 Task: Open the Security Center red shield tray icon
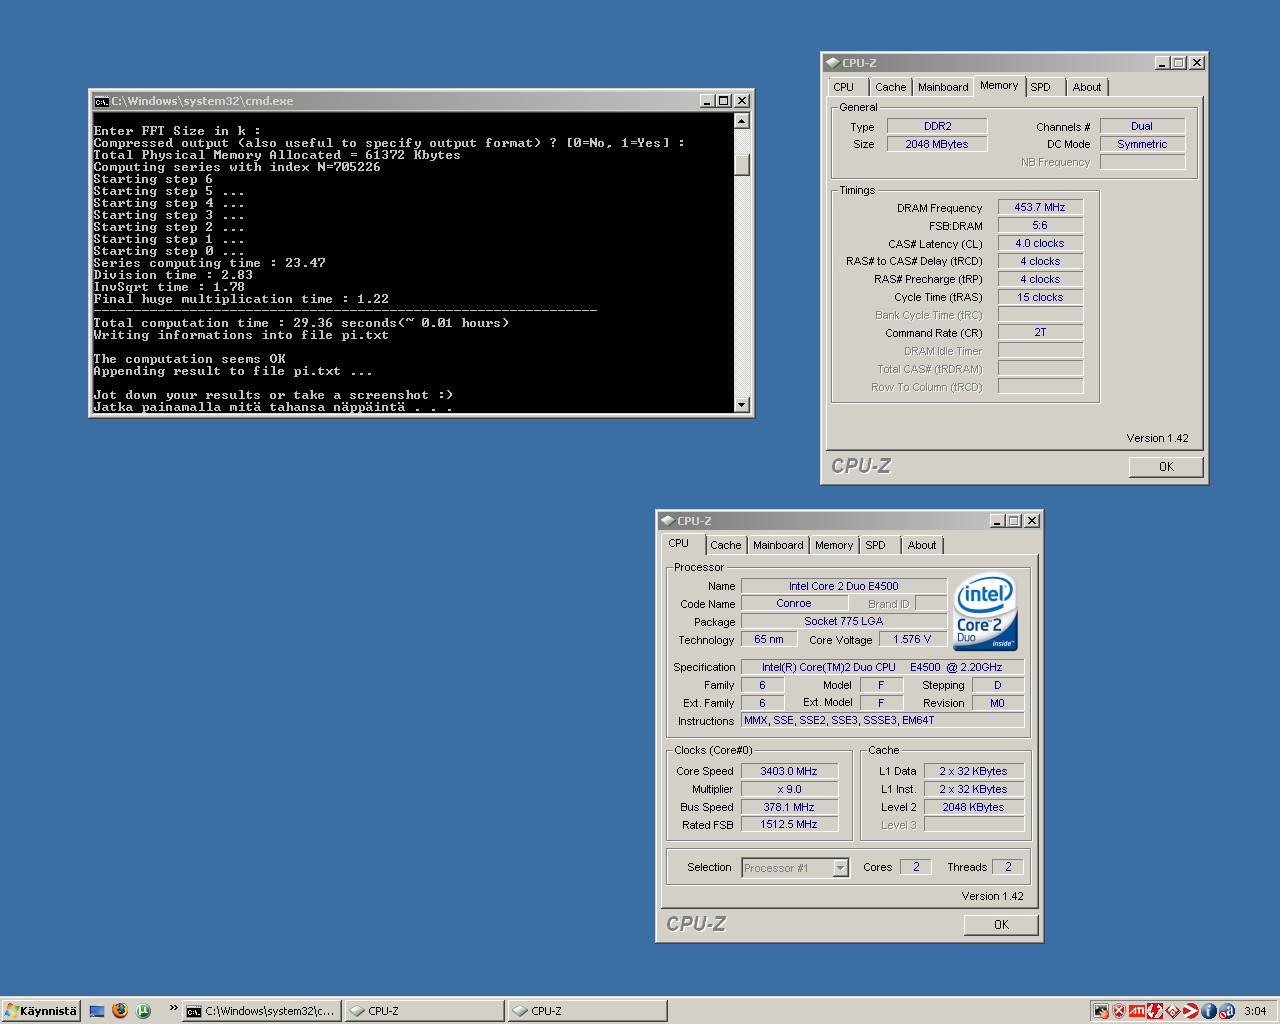1119,1011
